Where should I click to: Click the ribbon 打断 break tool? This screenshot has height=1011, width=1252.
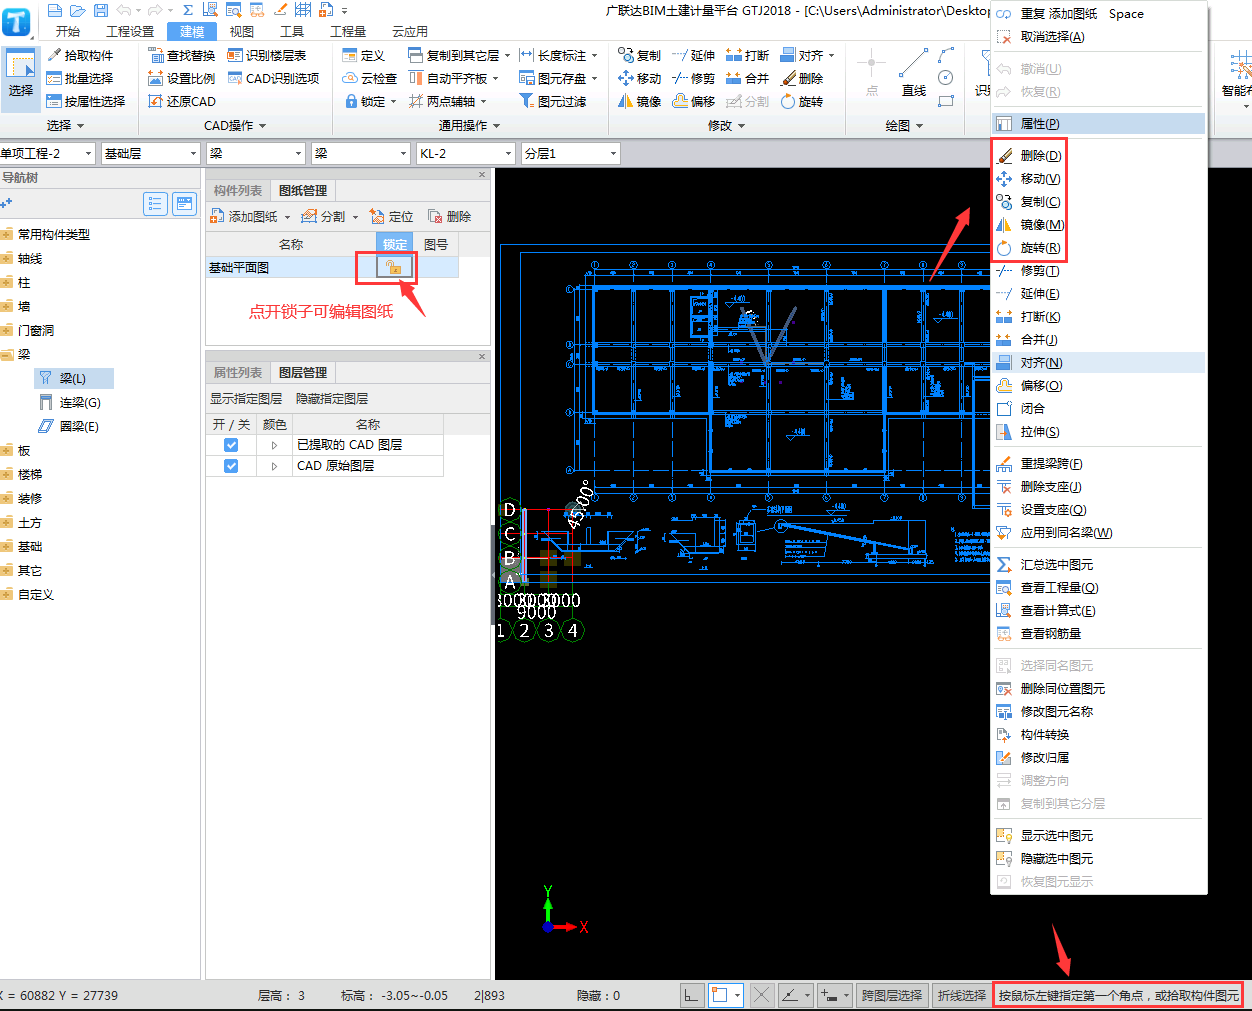click(x=747, y=55)
